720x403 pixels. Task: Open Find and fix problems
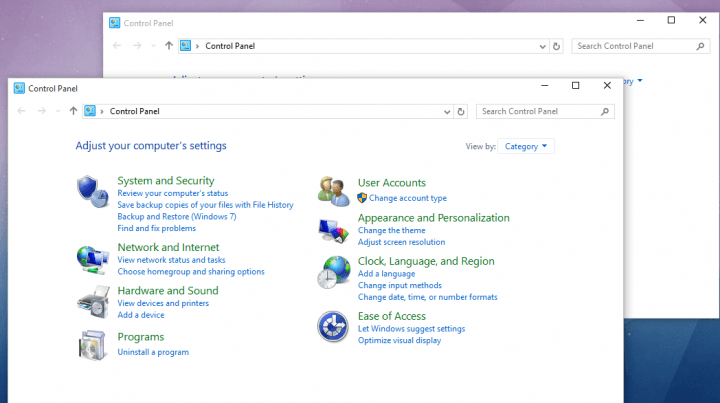157,228
